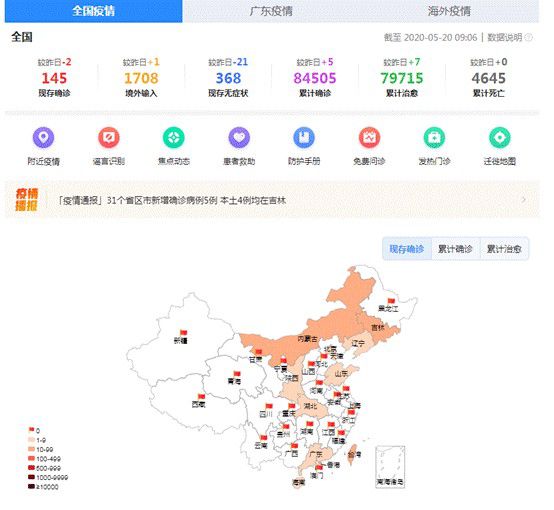Switch to the 广东疫情 tab

pos(271,11)
